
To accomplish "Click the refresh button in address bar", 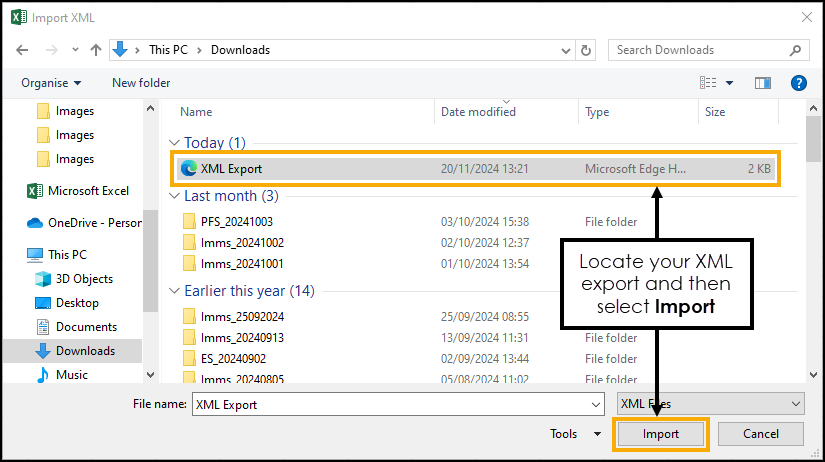I will (x=587, y=49).
